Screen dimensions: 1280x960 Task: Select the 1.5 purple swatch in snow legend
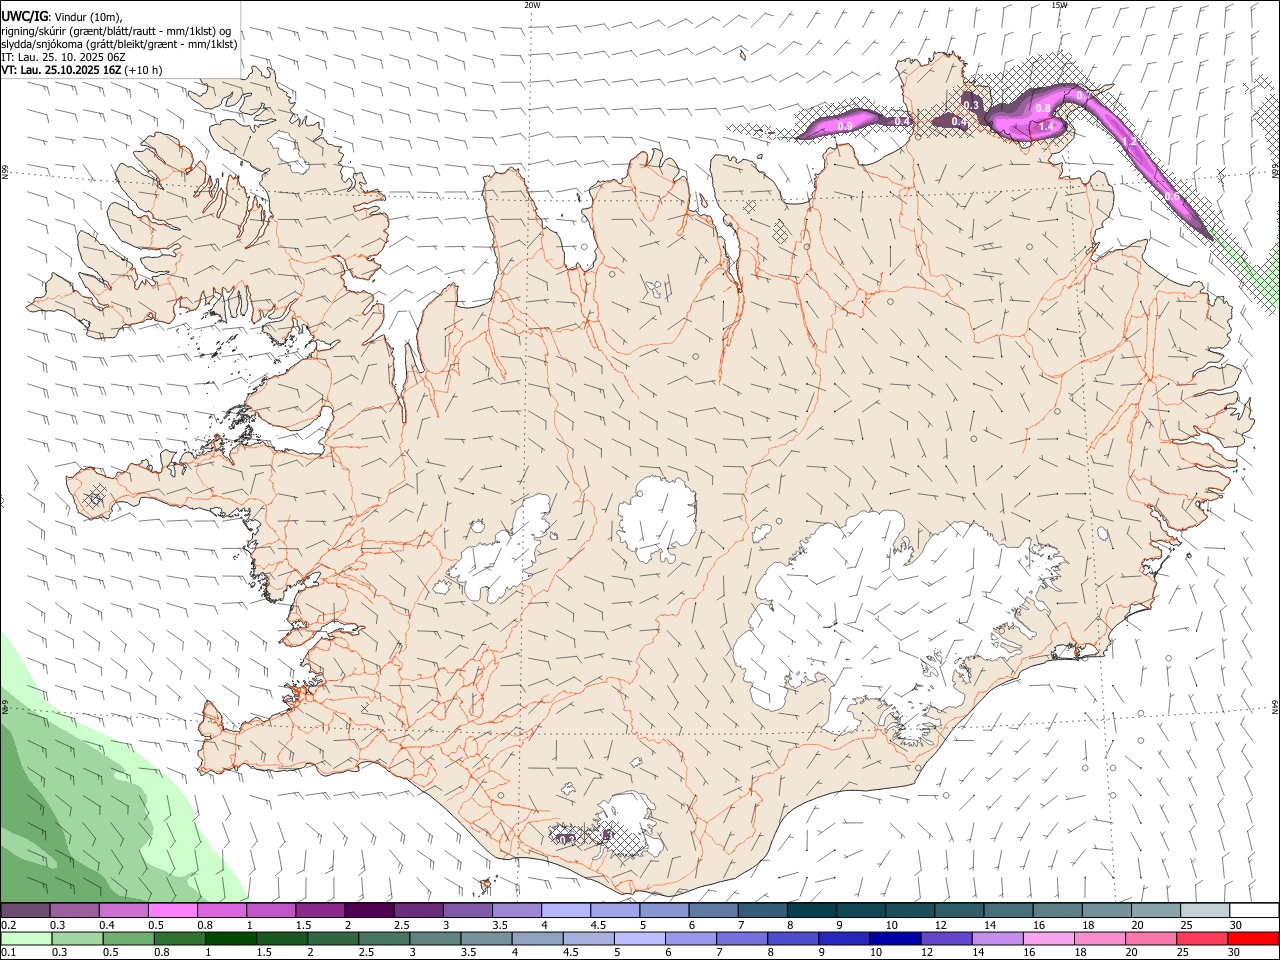320,910
